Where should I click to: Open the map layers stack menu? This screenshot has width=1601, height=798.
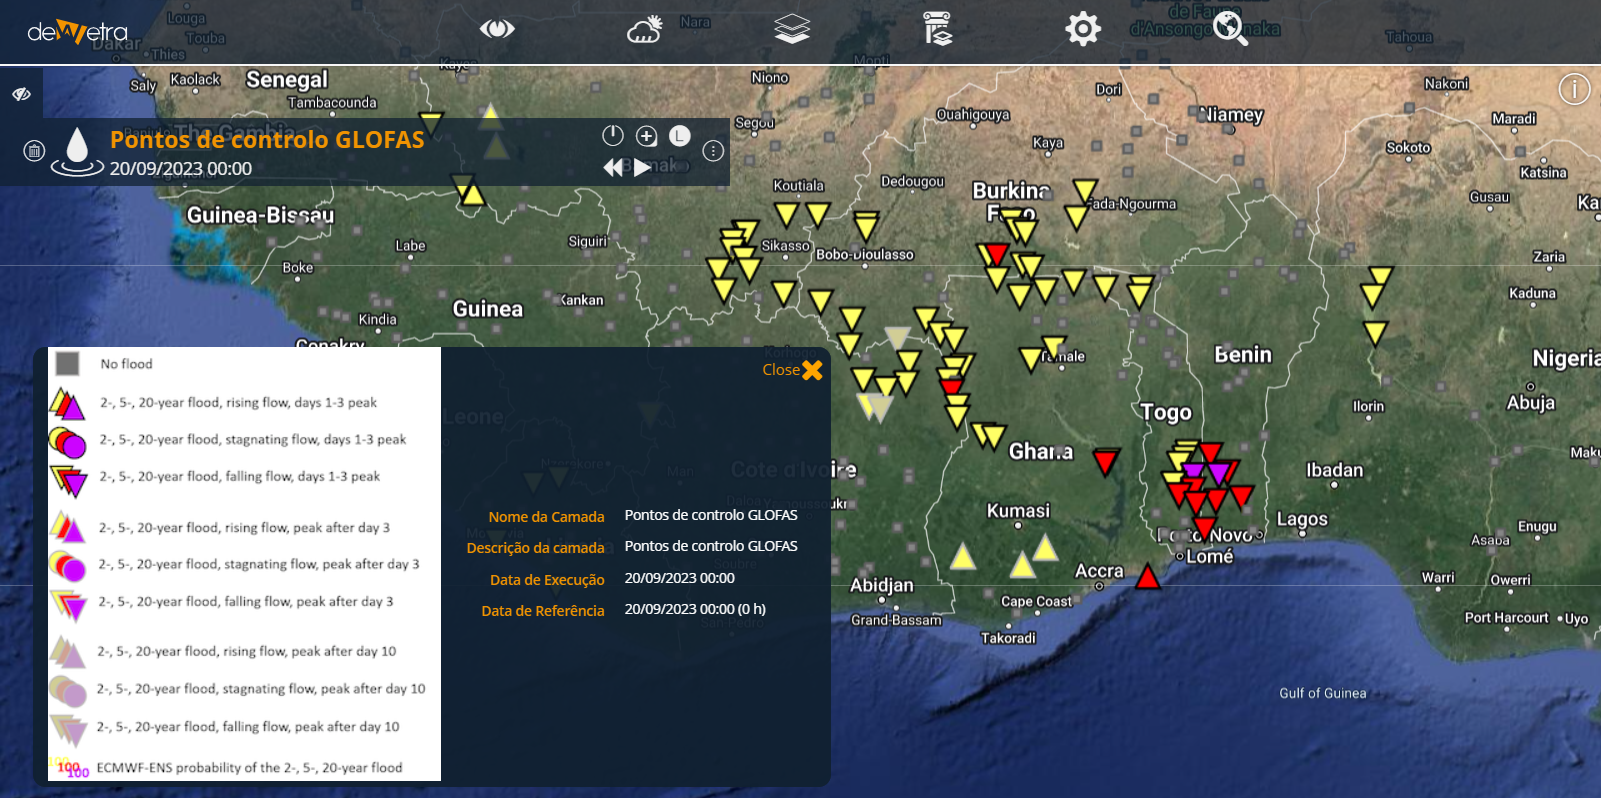[x=792, y=30]
